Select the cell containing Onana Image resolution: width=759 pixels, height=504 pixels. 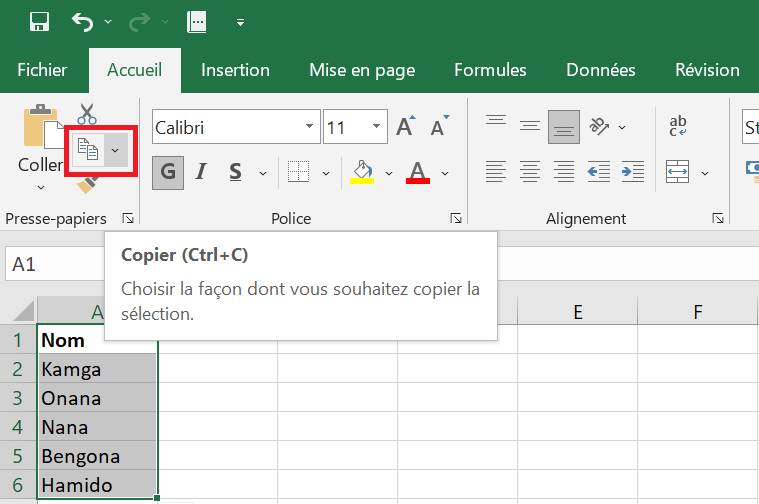pos(97,398)
